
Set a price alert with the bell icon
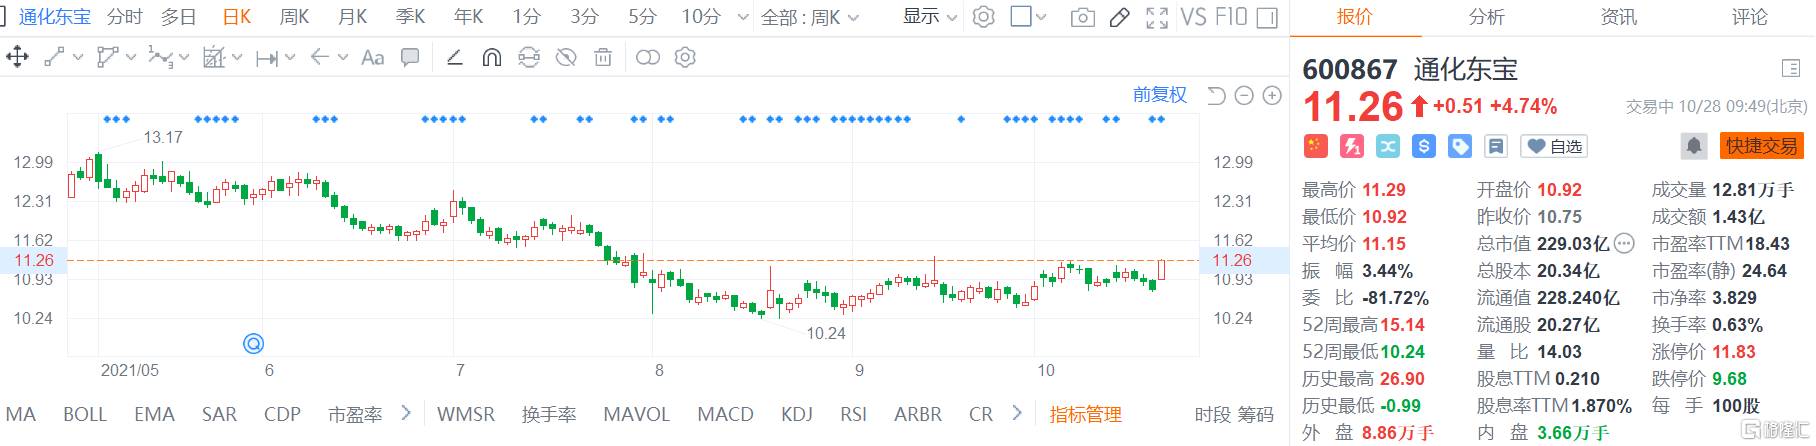coord(1694,146)
